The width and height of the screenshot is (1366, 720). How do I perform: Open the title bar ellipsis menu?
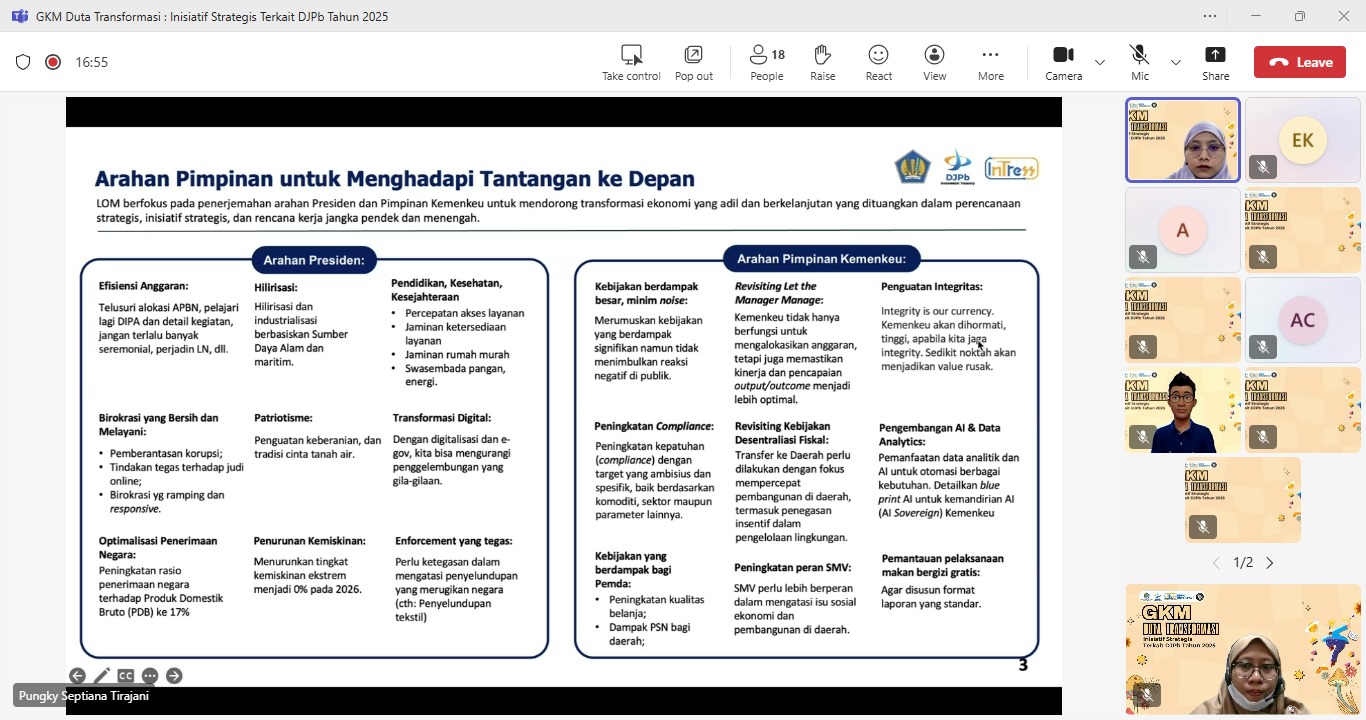[x=1210, y=16]
